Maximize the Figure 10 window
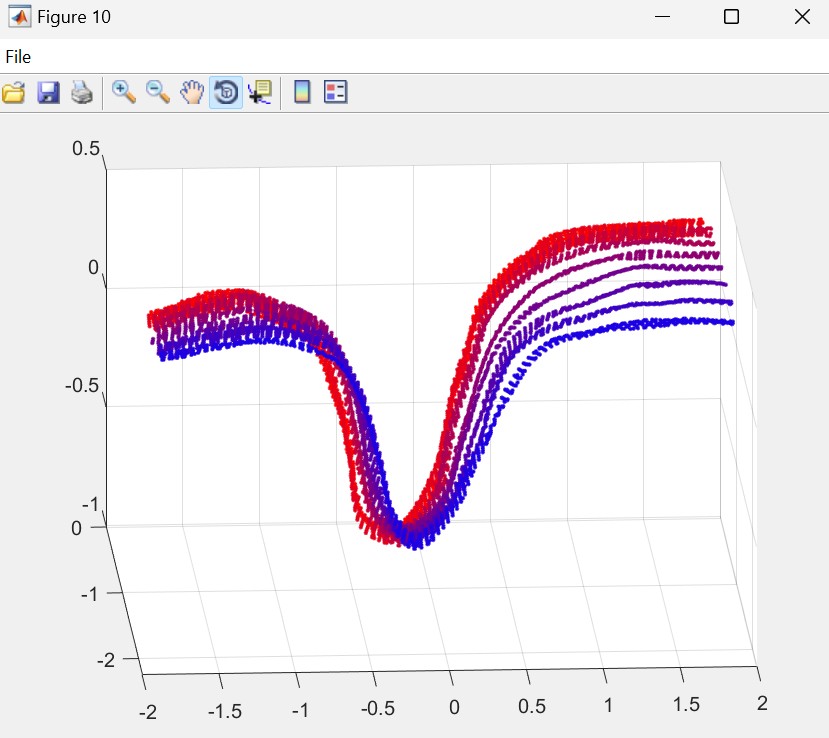 click(731, 17)
